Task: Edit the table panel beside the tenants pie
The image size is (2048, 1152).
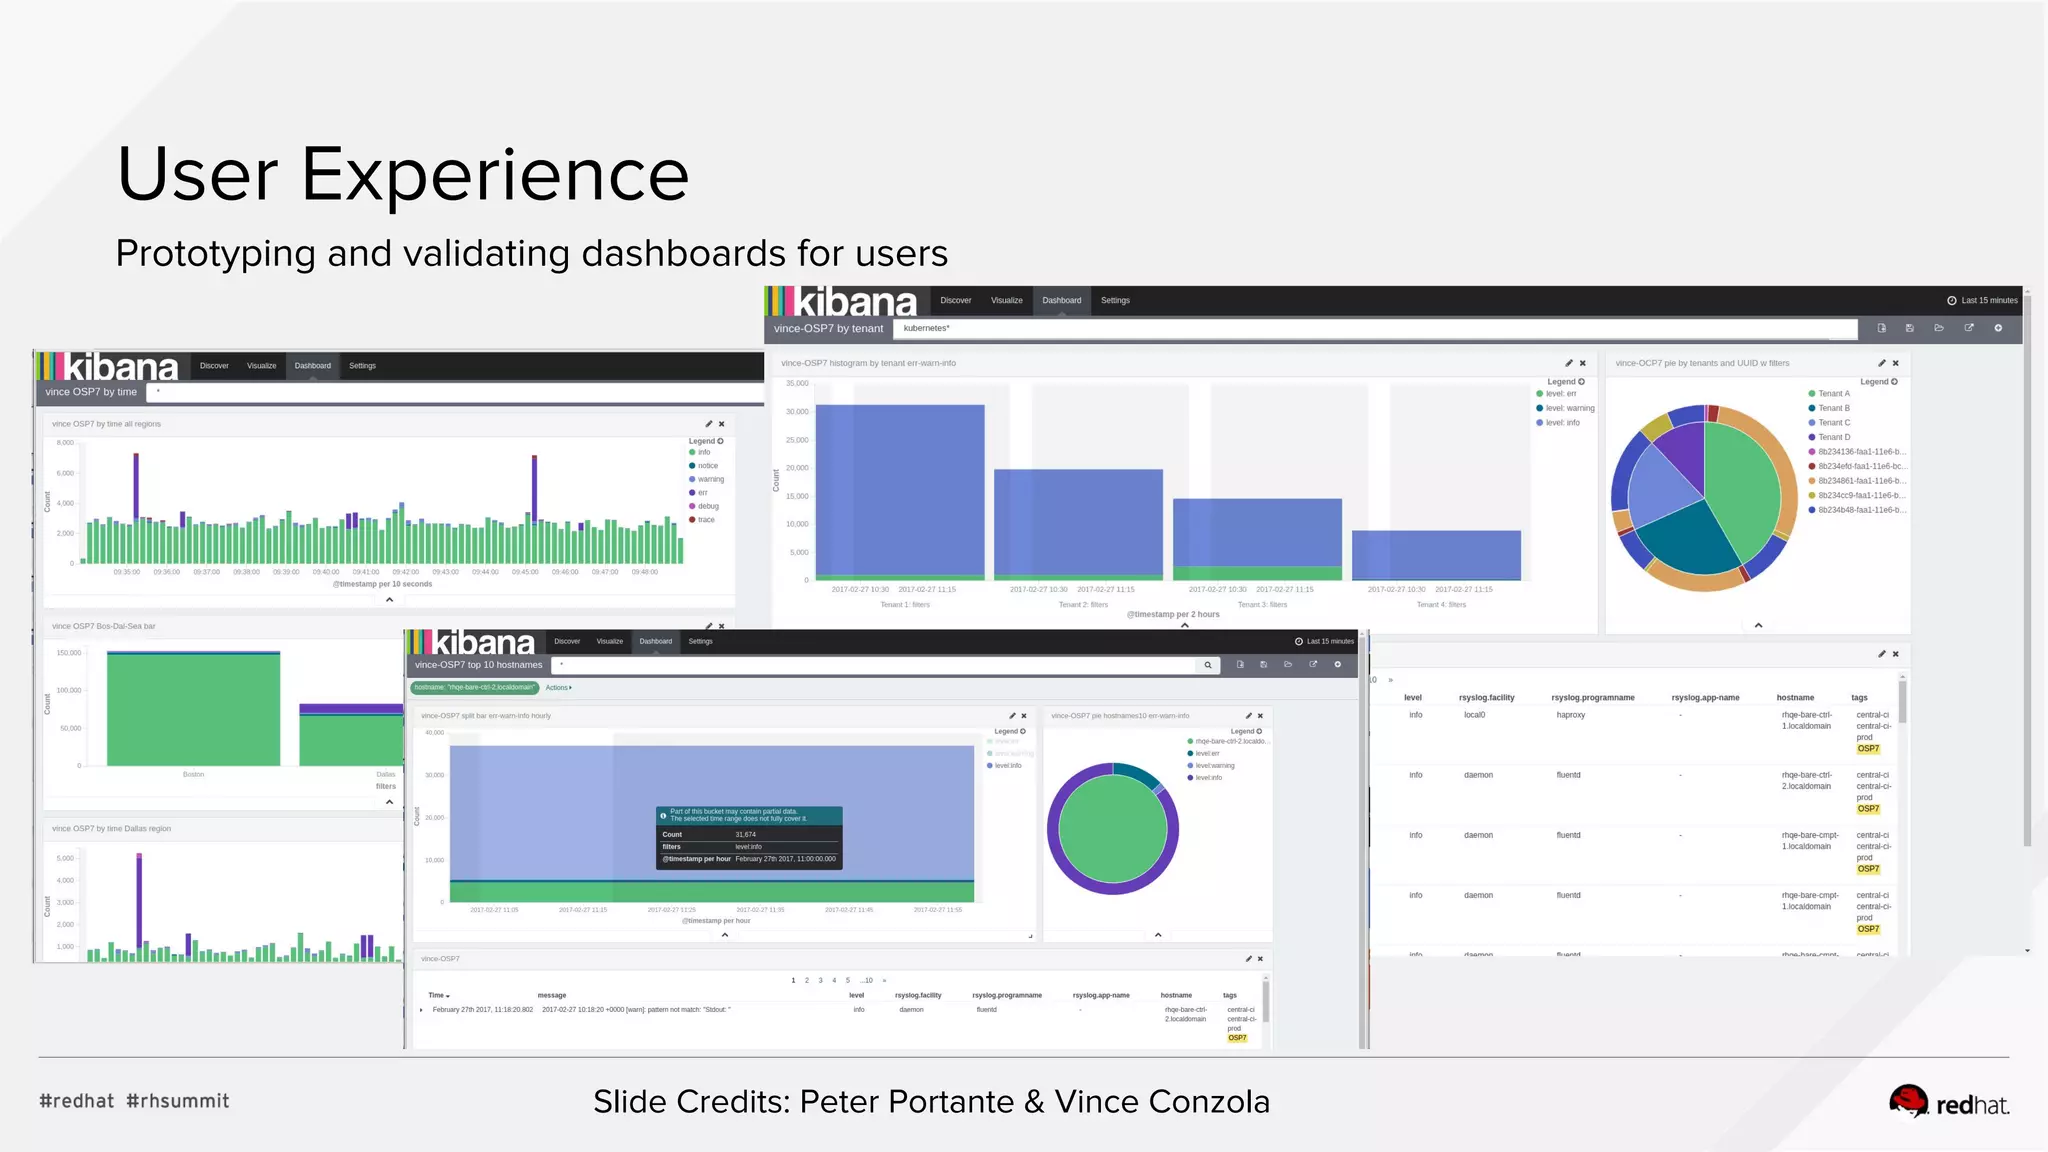Action: pyautogui.click(x=1882, y=654)
